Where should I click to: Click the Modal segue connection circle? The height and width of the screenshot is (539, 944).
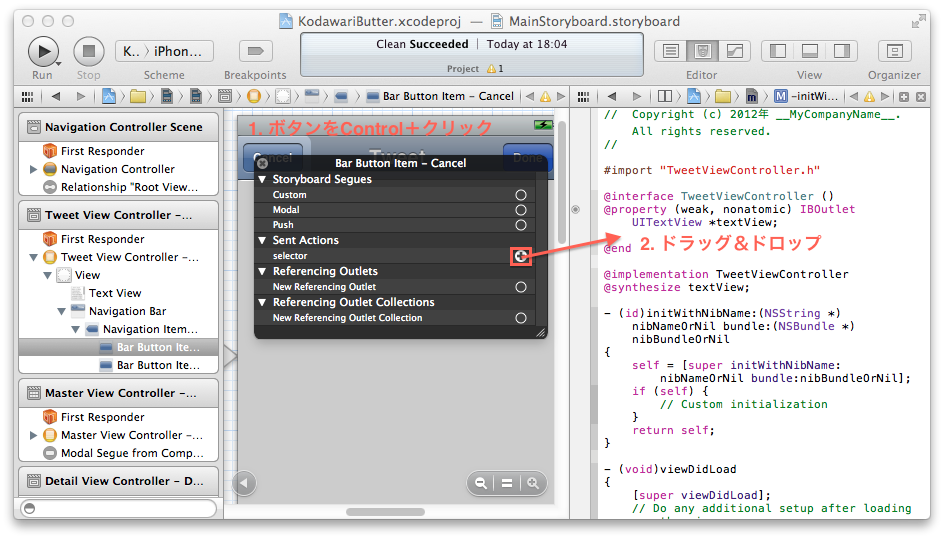(521, 210)
